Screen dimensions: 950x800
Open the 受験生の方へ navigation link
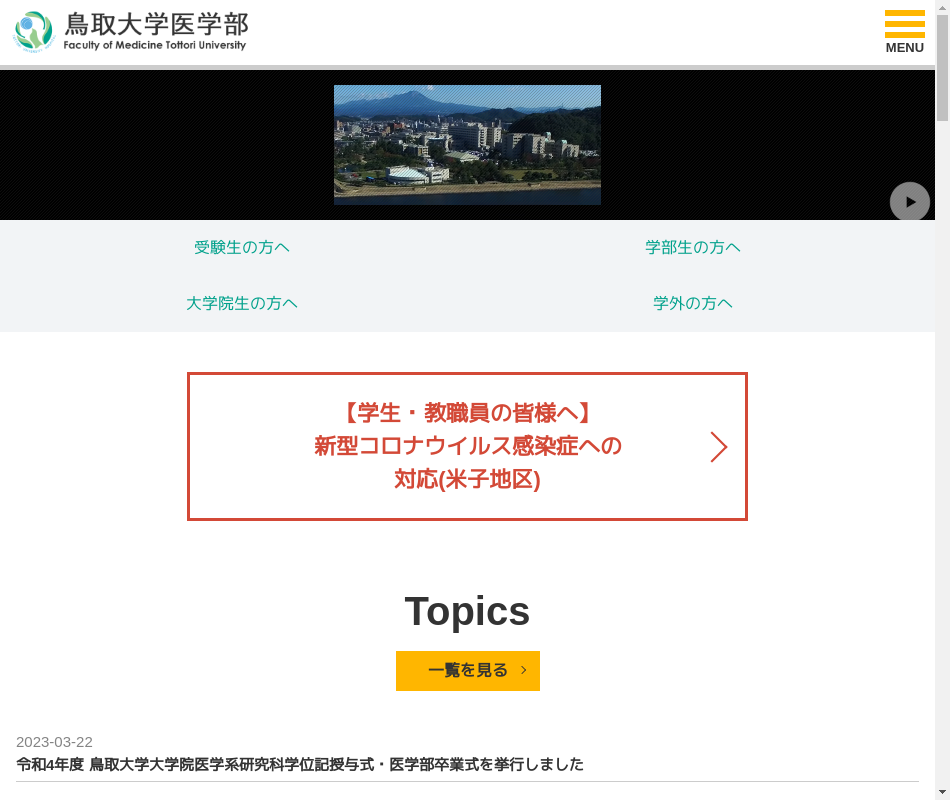(x=242, y=248)
